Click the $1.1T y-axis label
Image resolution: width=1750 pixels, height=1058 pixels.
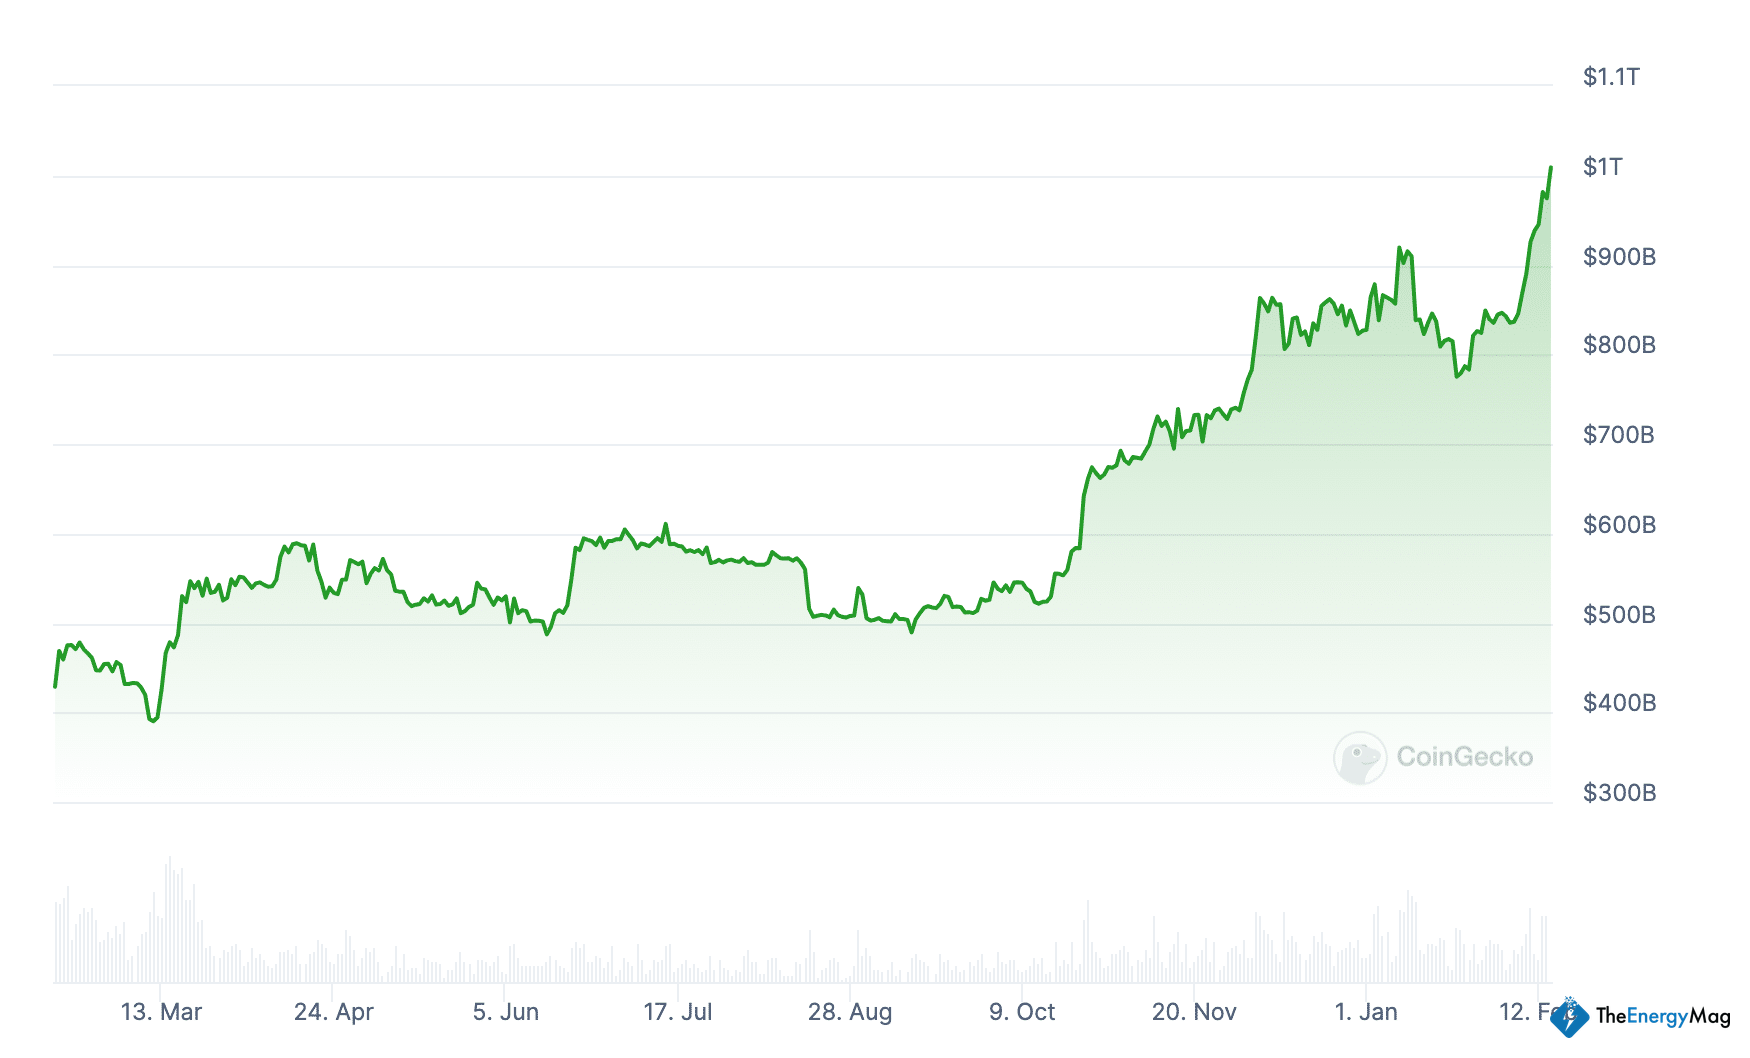tap(1610, 77)
